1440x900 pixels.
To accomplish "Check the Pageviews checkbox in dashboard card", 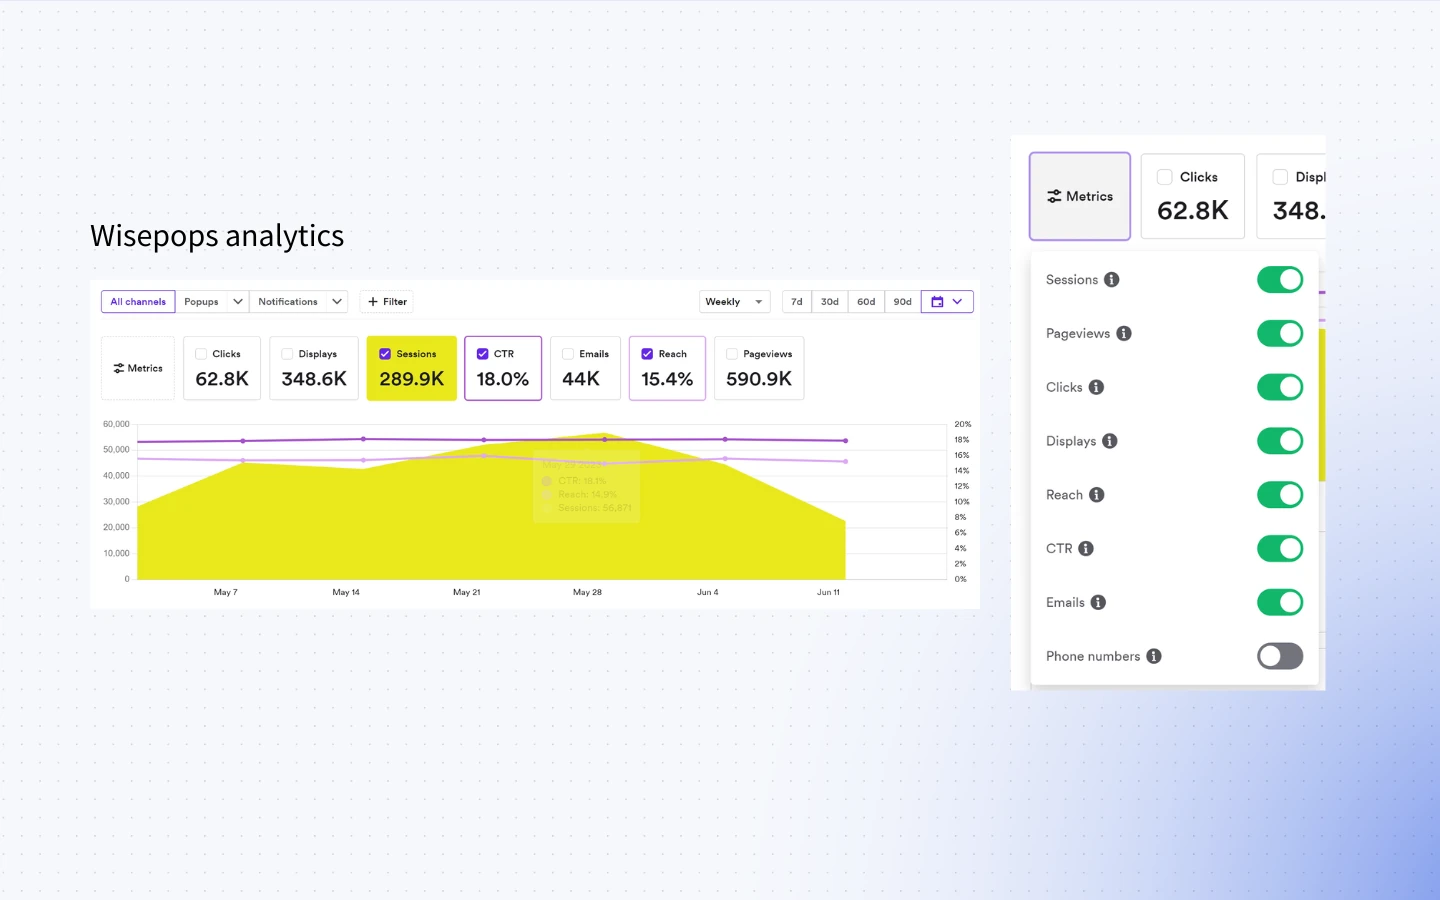I will 732,354.
